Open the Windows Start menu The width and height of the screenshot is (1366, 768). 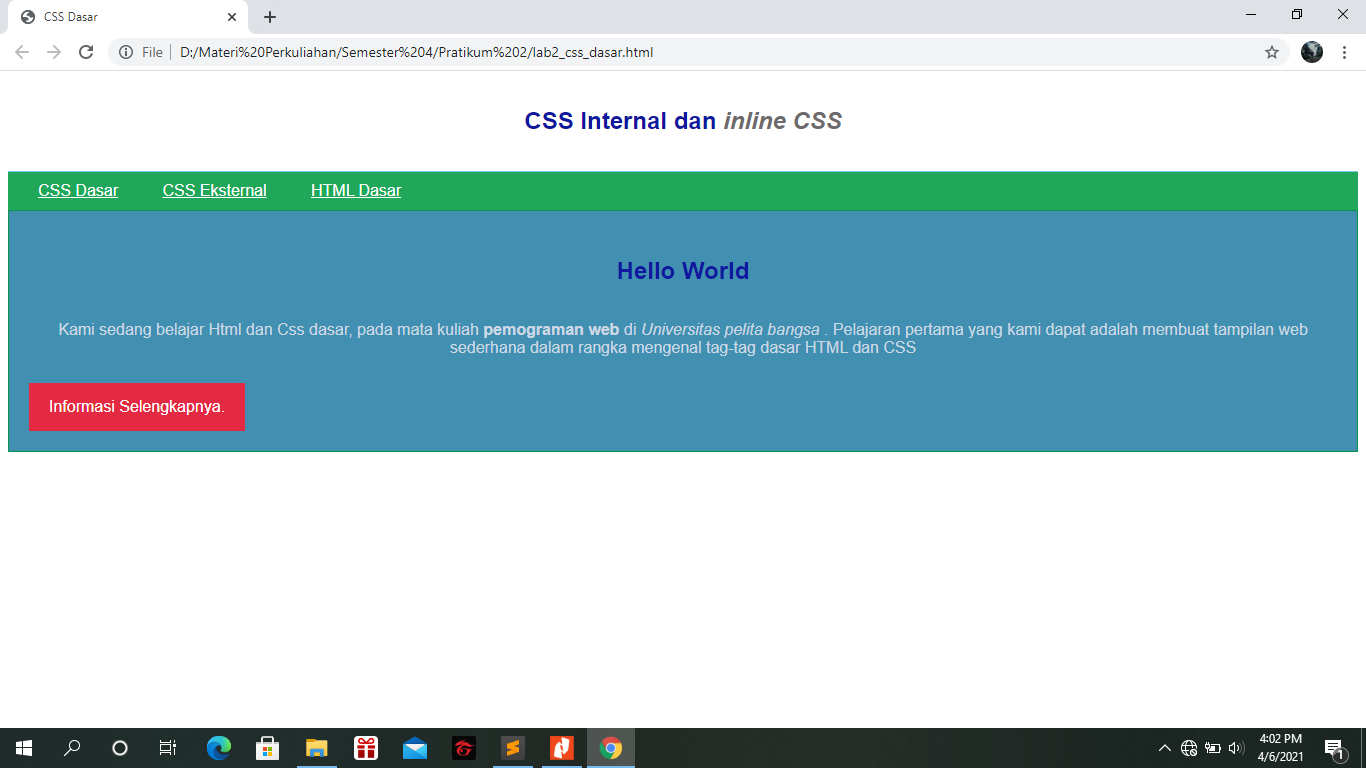click(24, 748)
